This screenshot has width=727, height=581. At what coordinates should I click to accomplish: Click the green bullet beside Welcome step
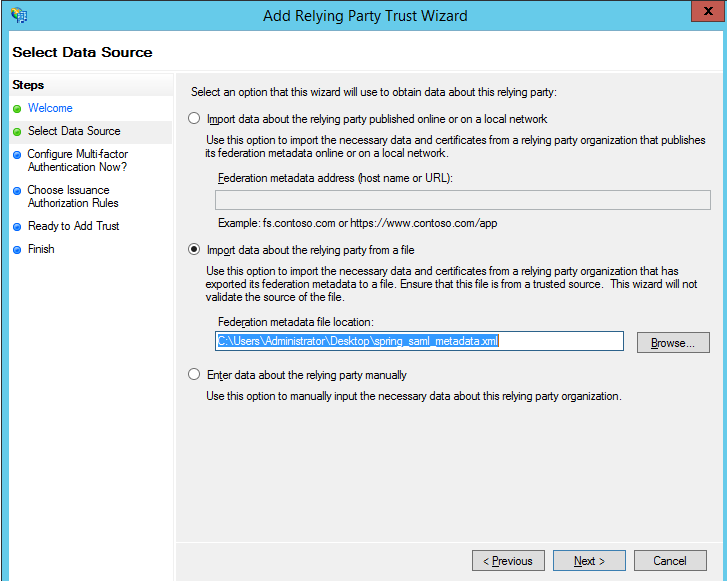click(x=17, y=109)
